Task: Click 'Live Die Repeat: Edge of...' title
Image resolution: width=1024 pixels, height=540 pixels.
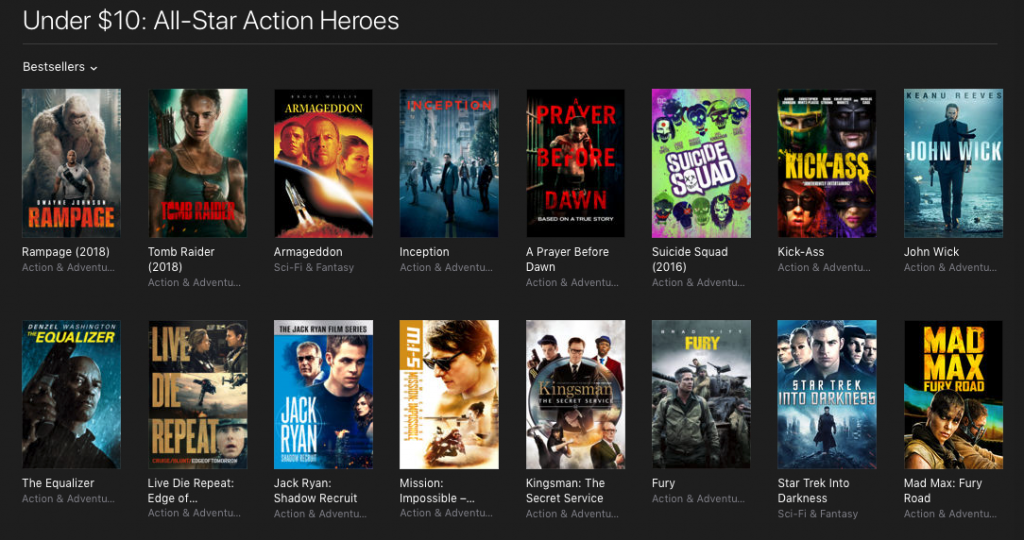Action: click(x=191, y=490)
